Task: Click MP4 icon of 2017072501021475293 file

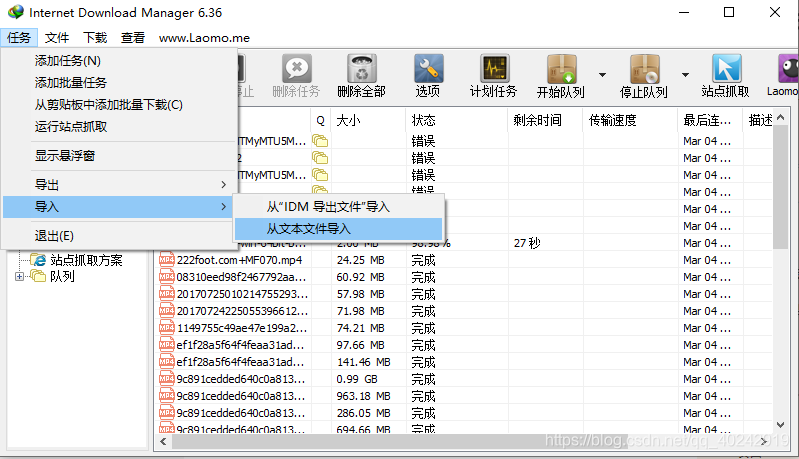Action: pyautogui.click(x=167, y=294)
